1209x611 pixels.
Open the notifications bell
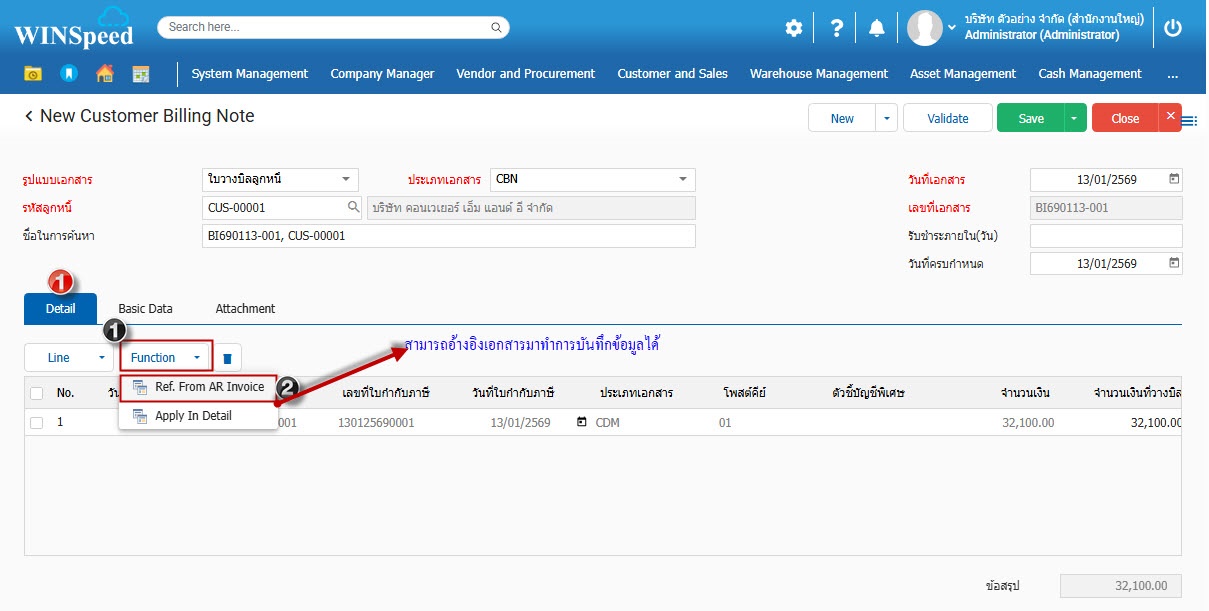[x=877, y=28]
